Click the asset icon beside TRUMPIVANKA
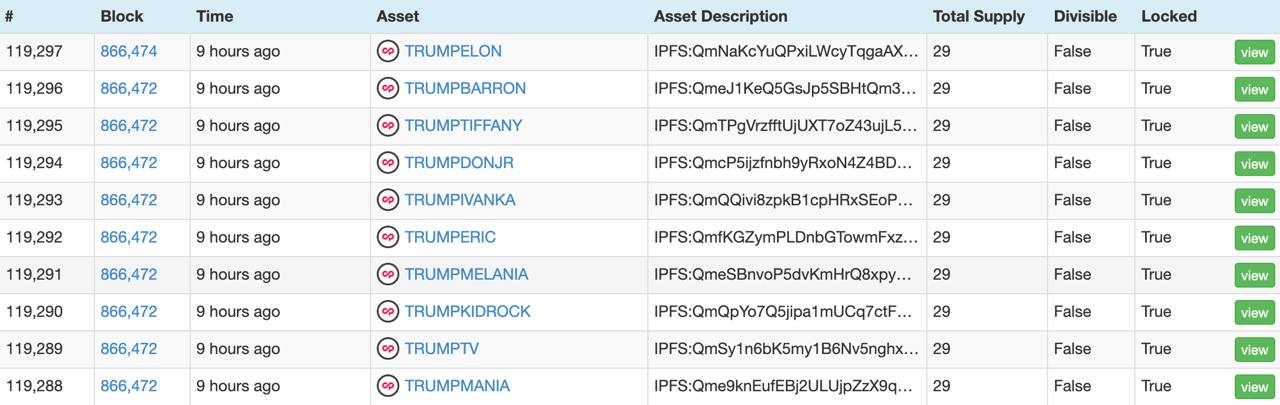 click(387, 200)
